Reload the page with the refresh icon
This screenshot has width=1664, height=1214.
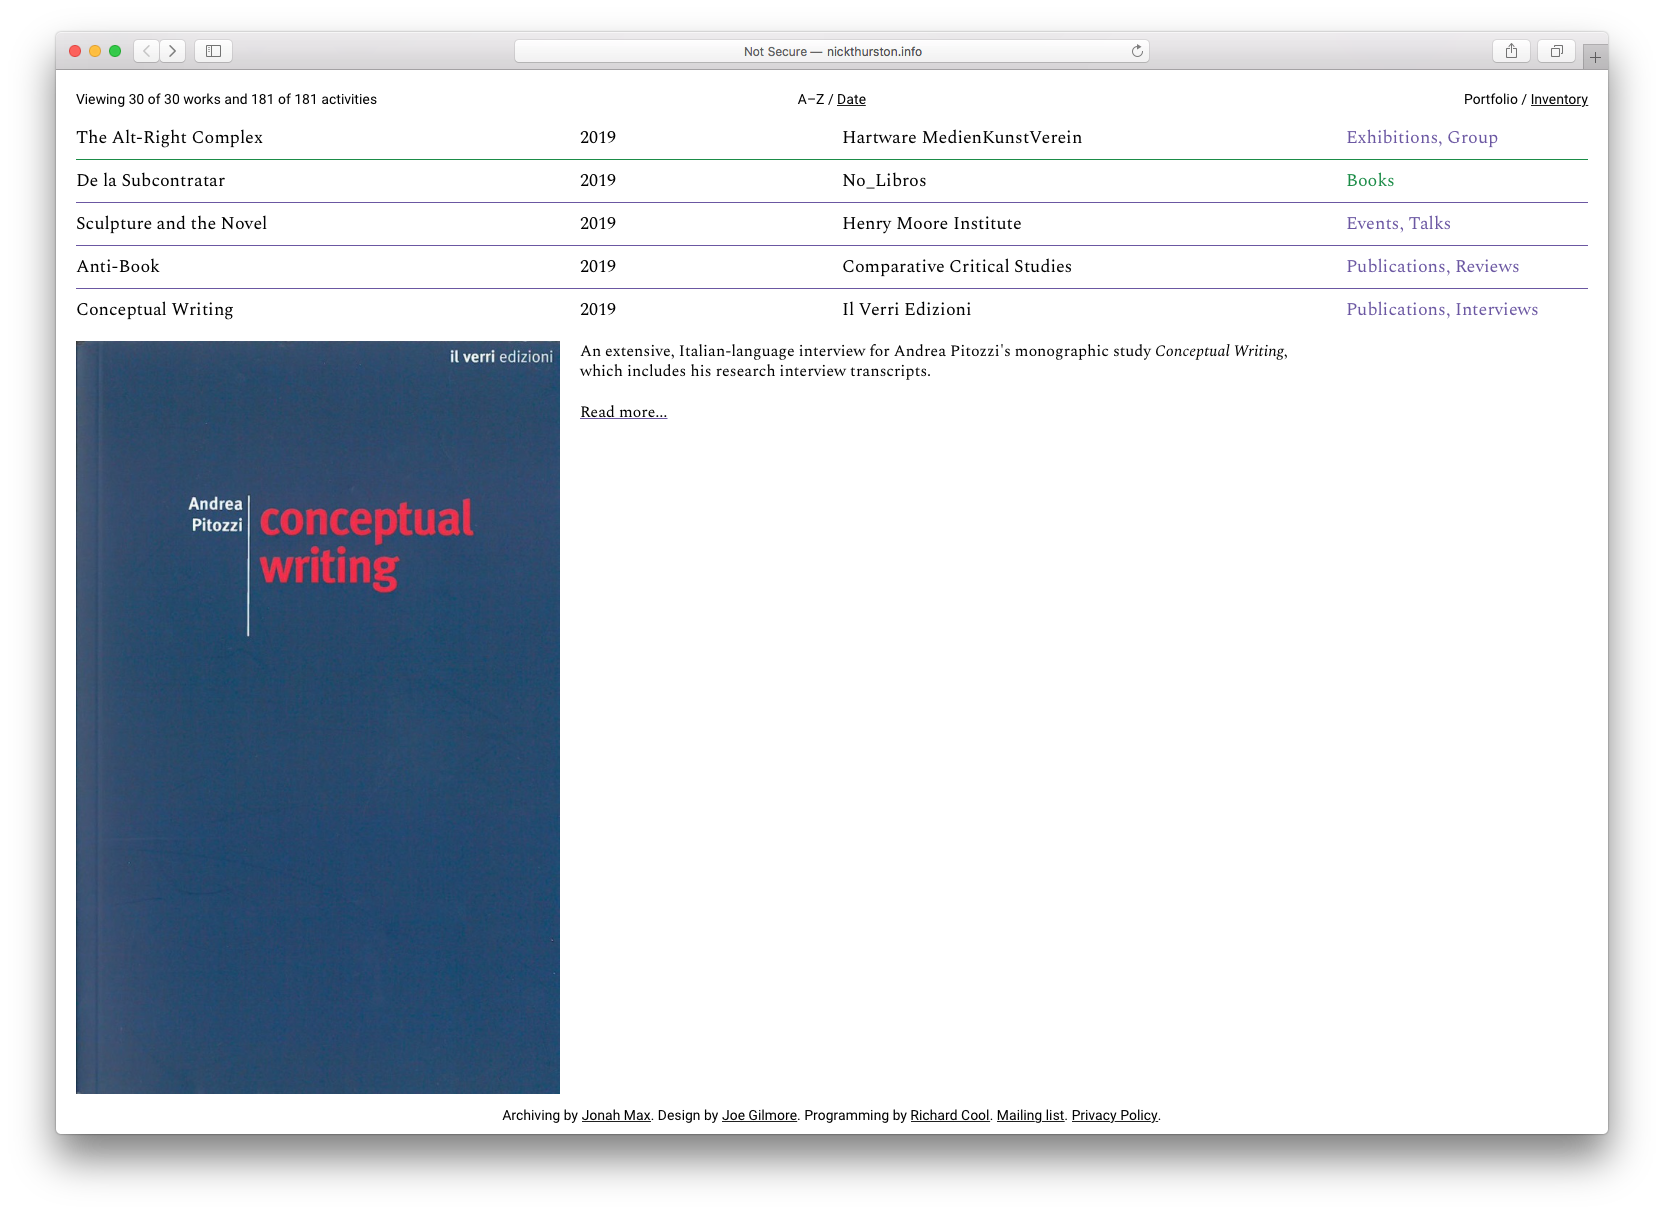tap(1137, 51)
